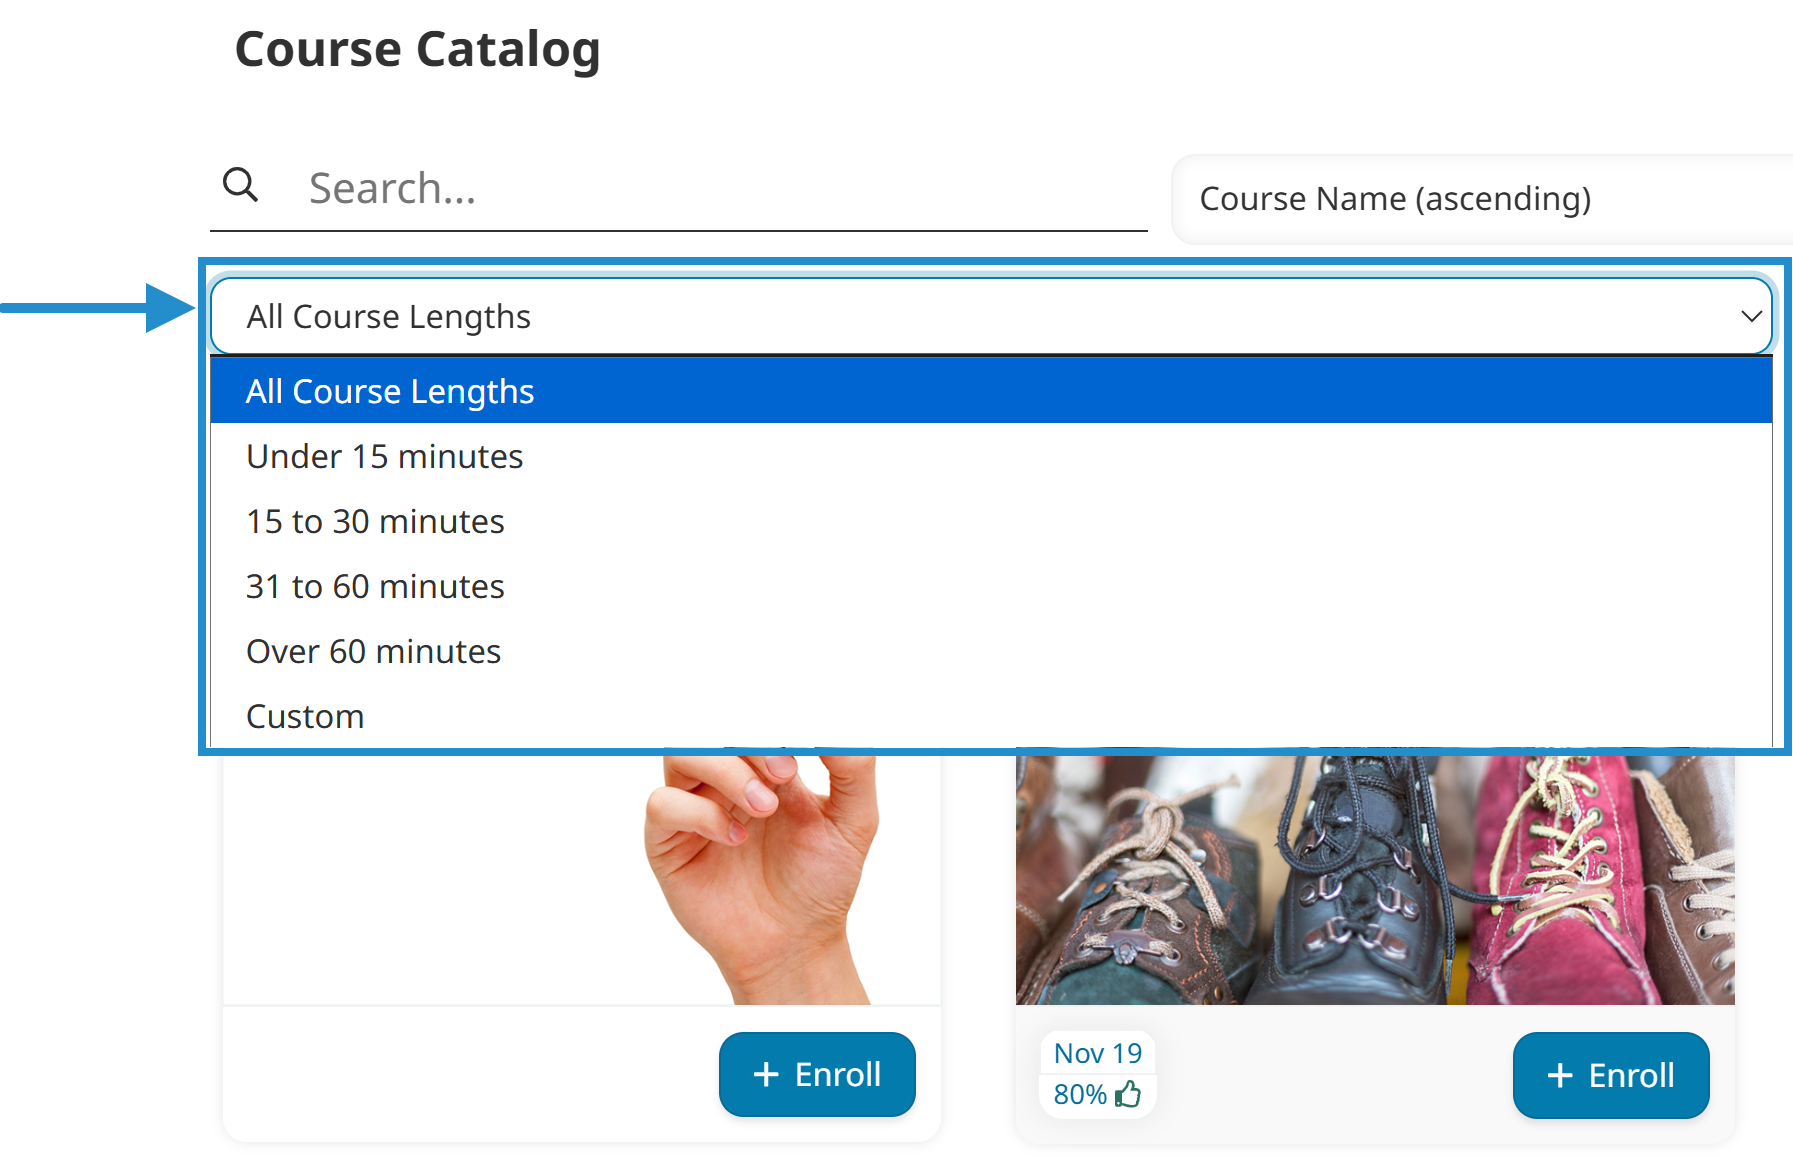Click the magnifying glass search icon
Image resolution: width=1793 pixels, height=1157 pixels.
click(240, 185)
